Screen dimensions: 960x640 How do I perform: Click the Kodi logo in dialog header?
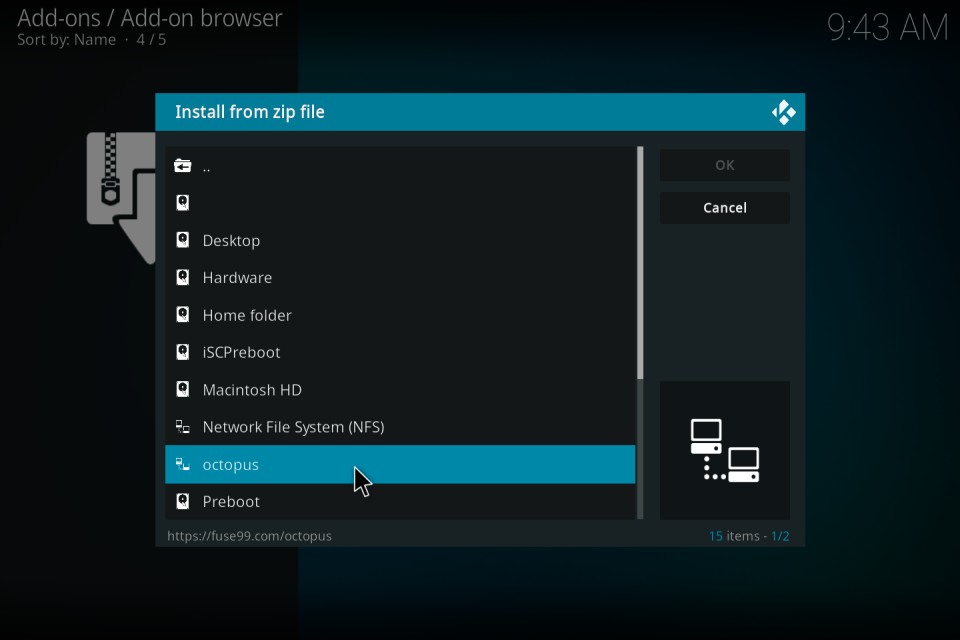[784, 112]
